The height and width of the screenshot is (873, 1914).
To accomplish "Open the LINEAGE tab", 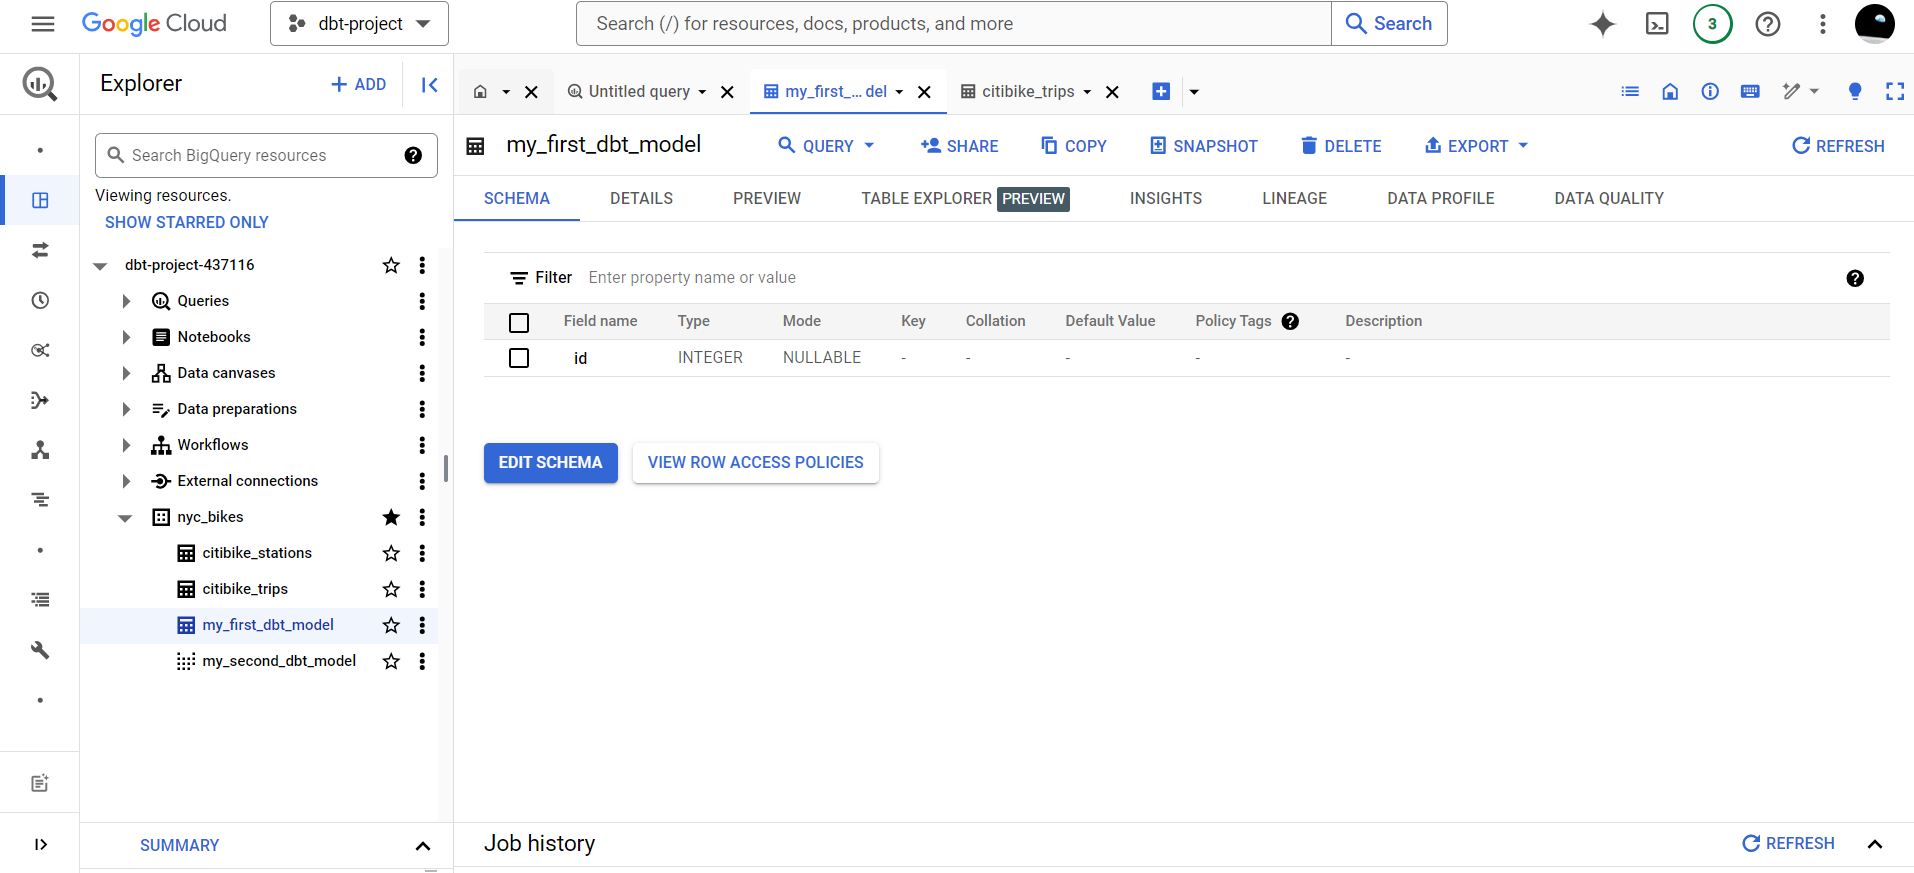I will (1294, 198).
